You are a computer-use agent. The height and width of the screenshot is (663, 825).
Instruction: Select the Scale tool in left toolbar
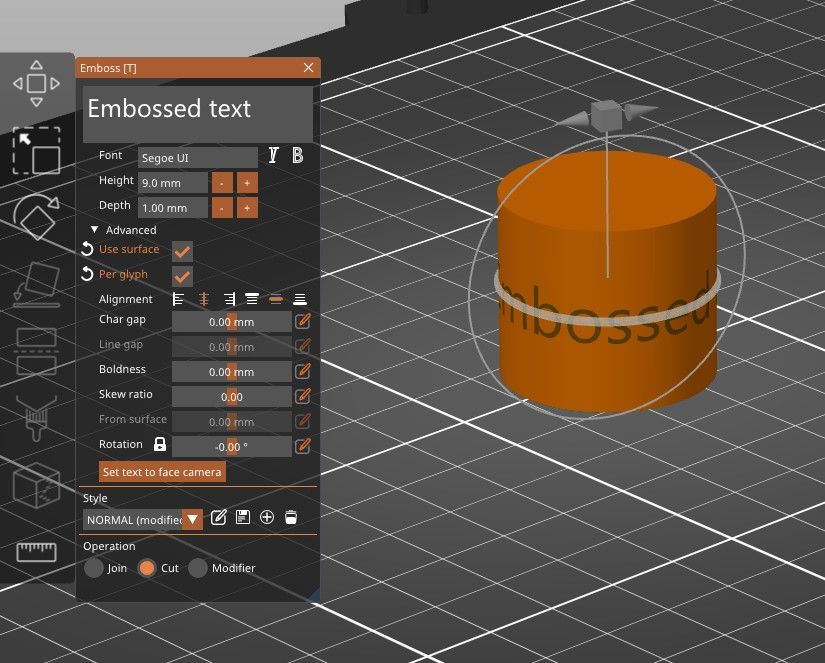tap(36, 150)
